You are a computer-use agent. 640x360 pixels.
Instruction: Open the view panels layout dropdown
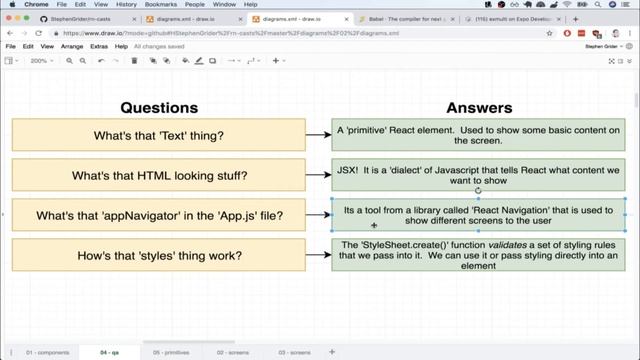11,61
